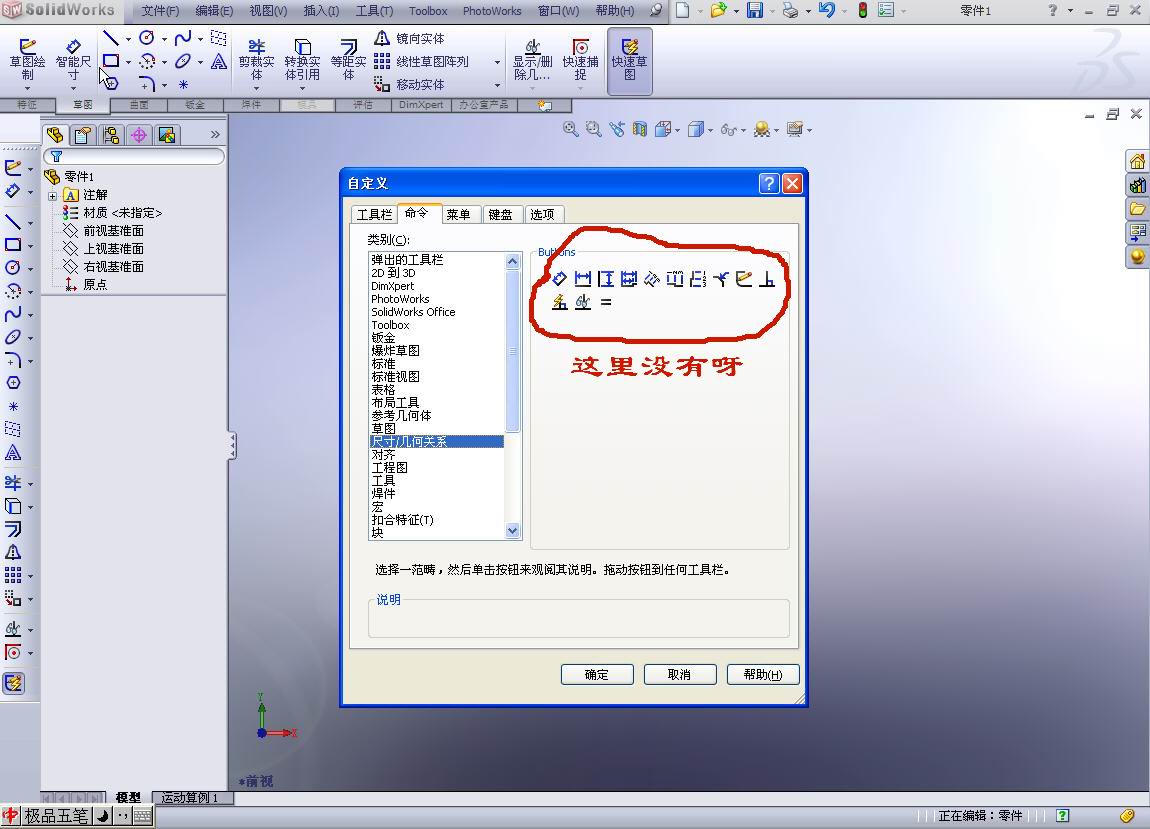1150x829 pixels.
Task: Click 镜向实体 Mirror Entities
Action: coord(410,38)
